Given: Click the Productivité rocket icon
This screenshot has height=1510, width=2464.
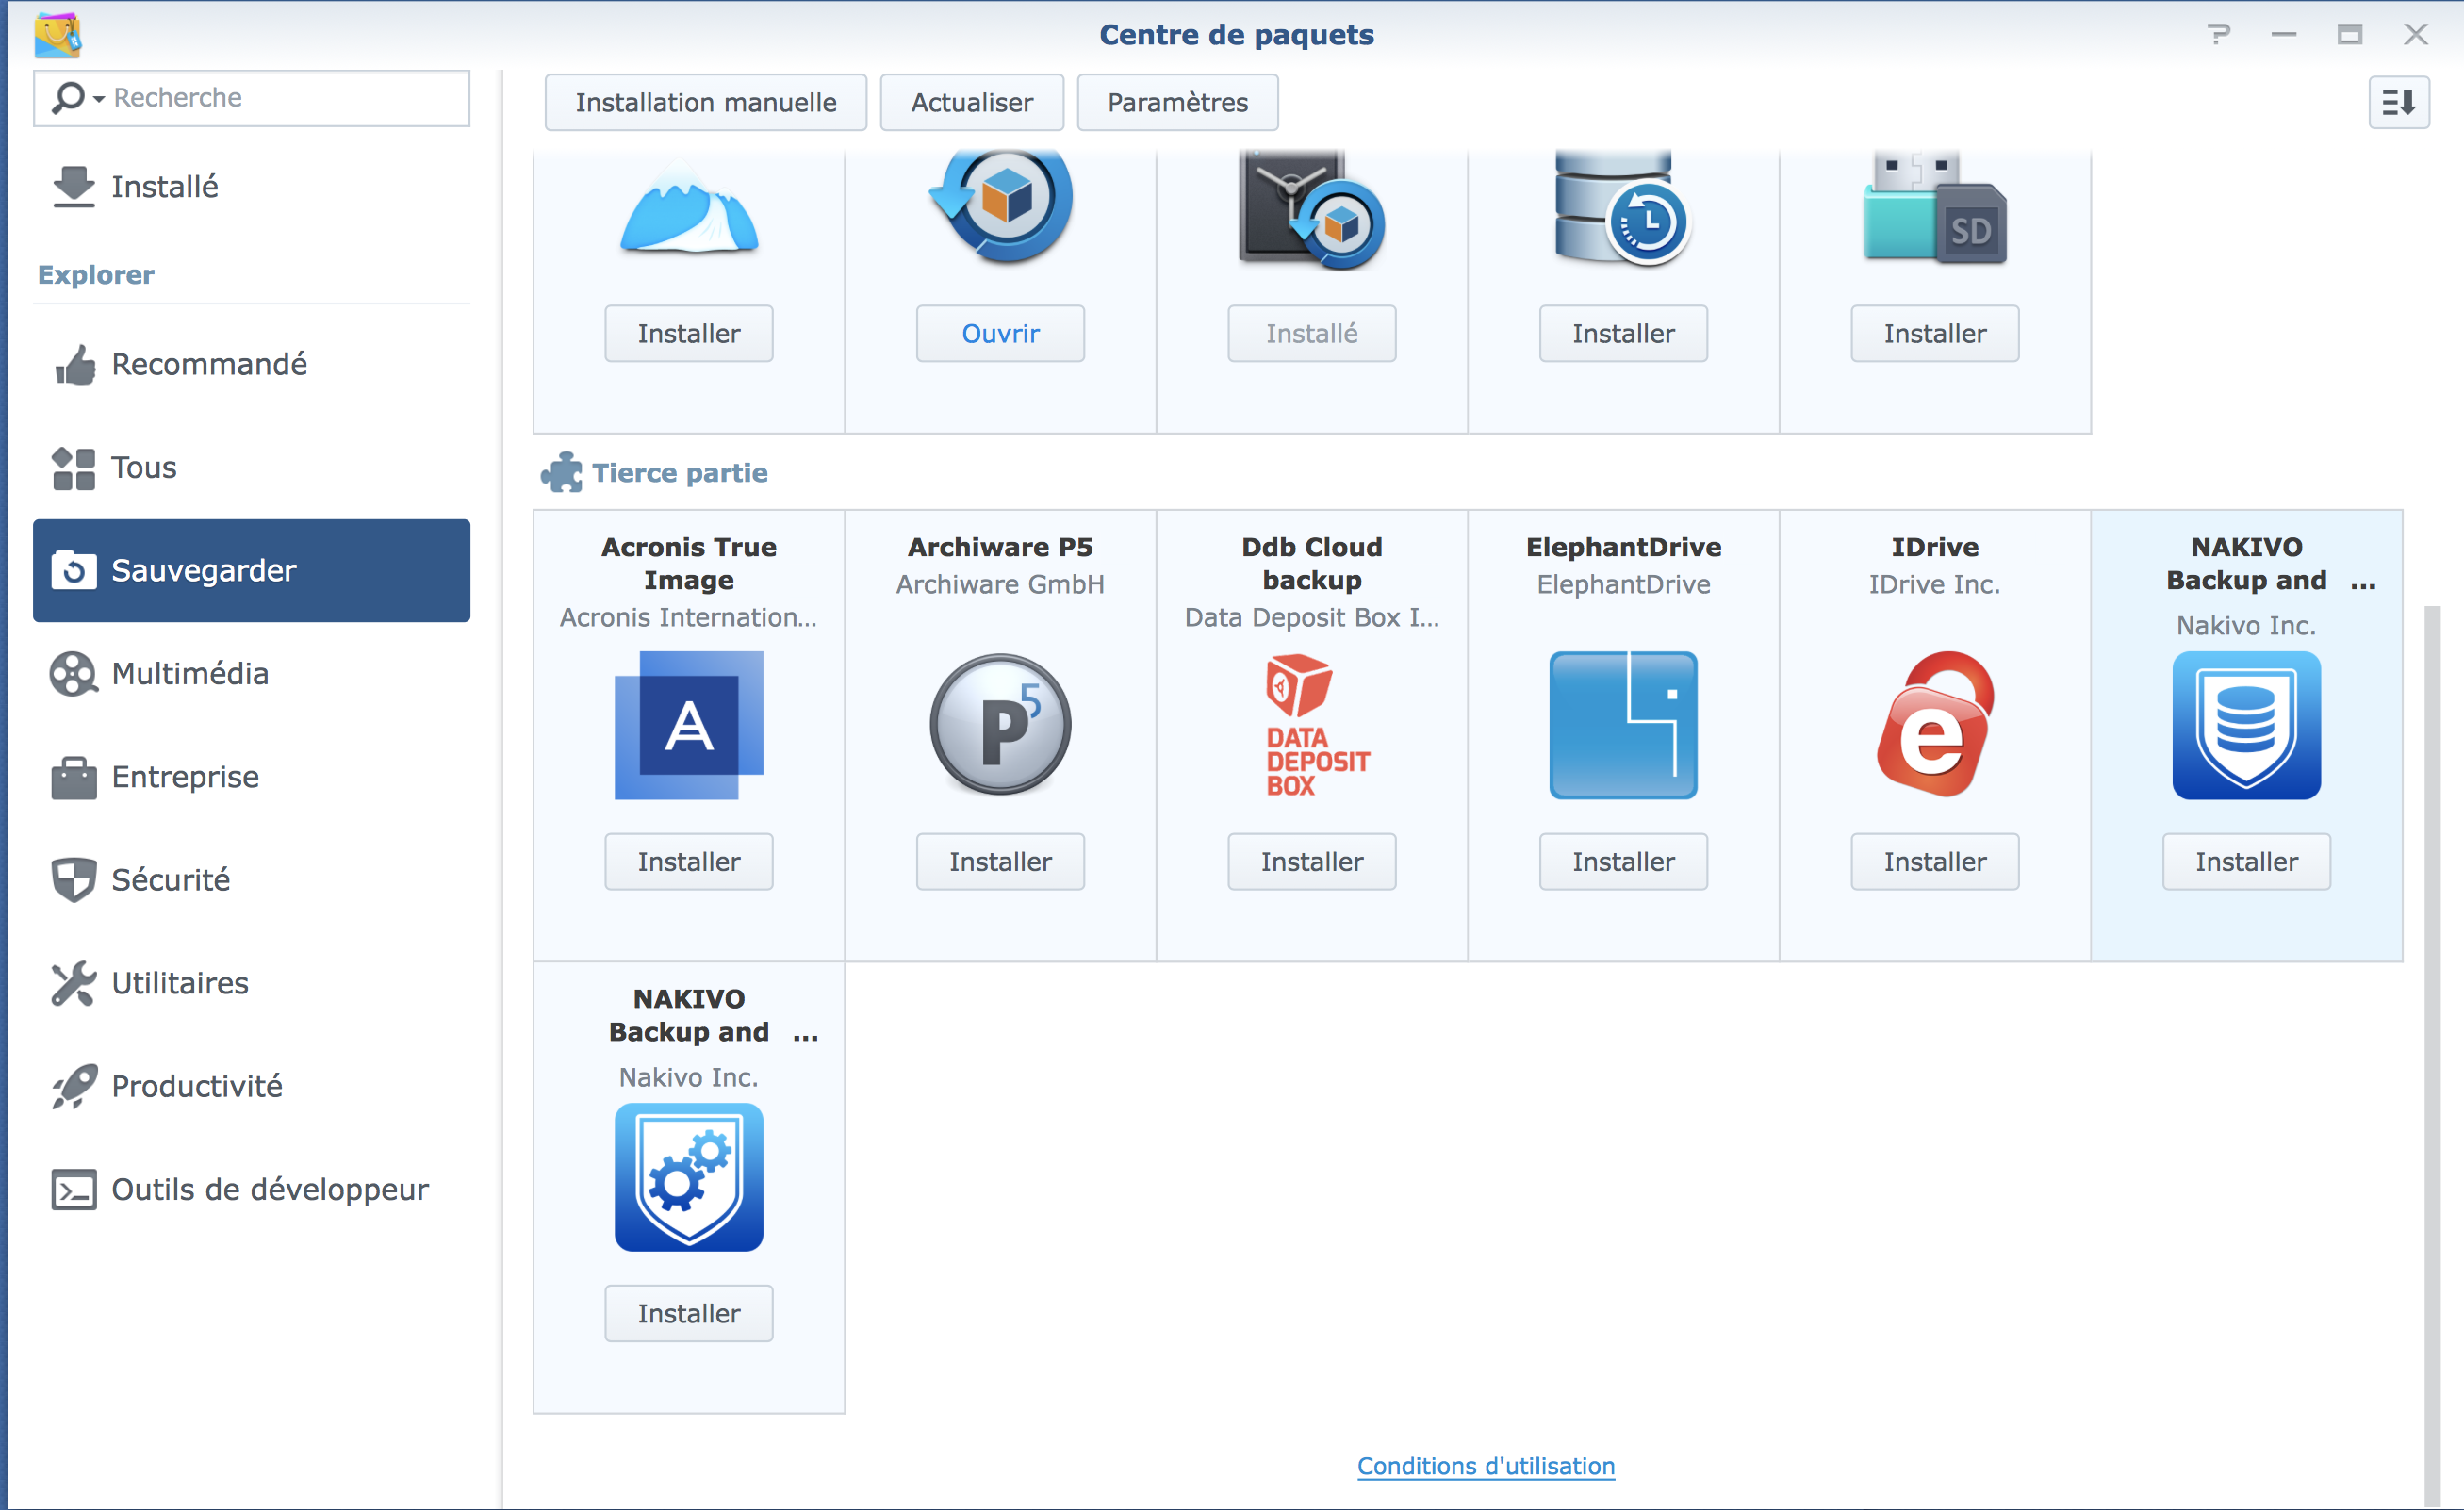Looking at the screenshot, I should (x=74, y=1086).
